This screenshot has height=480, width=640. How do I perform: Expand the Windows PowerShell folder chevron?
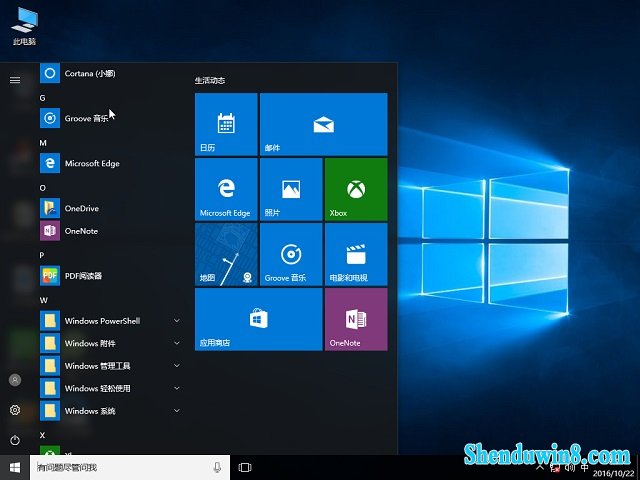point(177,321)
